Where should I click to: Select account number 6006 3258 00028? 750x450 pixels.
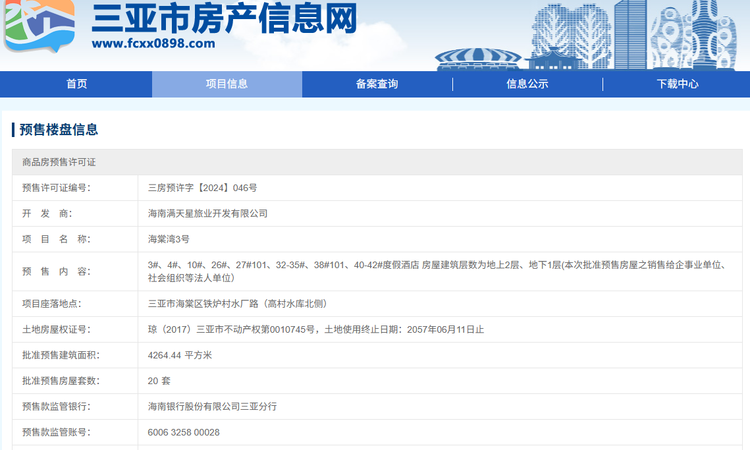coord(184,432)
